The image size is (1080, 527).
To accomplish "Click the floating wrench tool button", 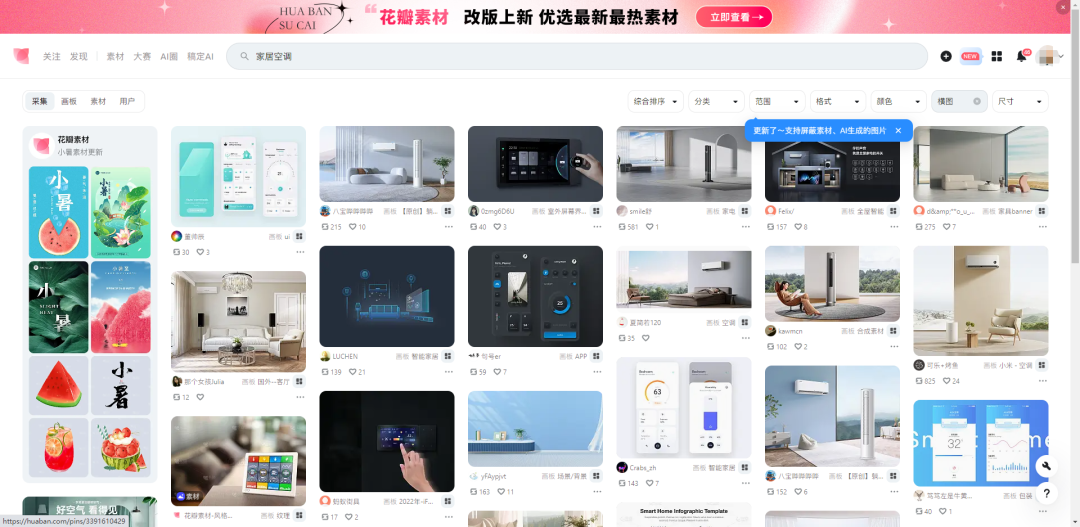I will click(1046, 466).
